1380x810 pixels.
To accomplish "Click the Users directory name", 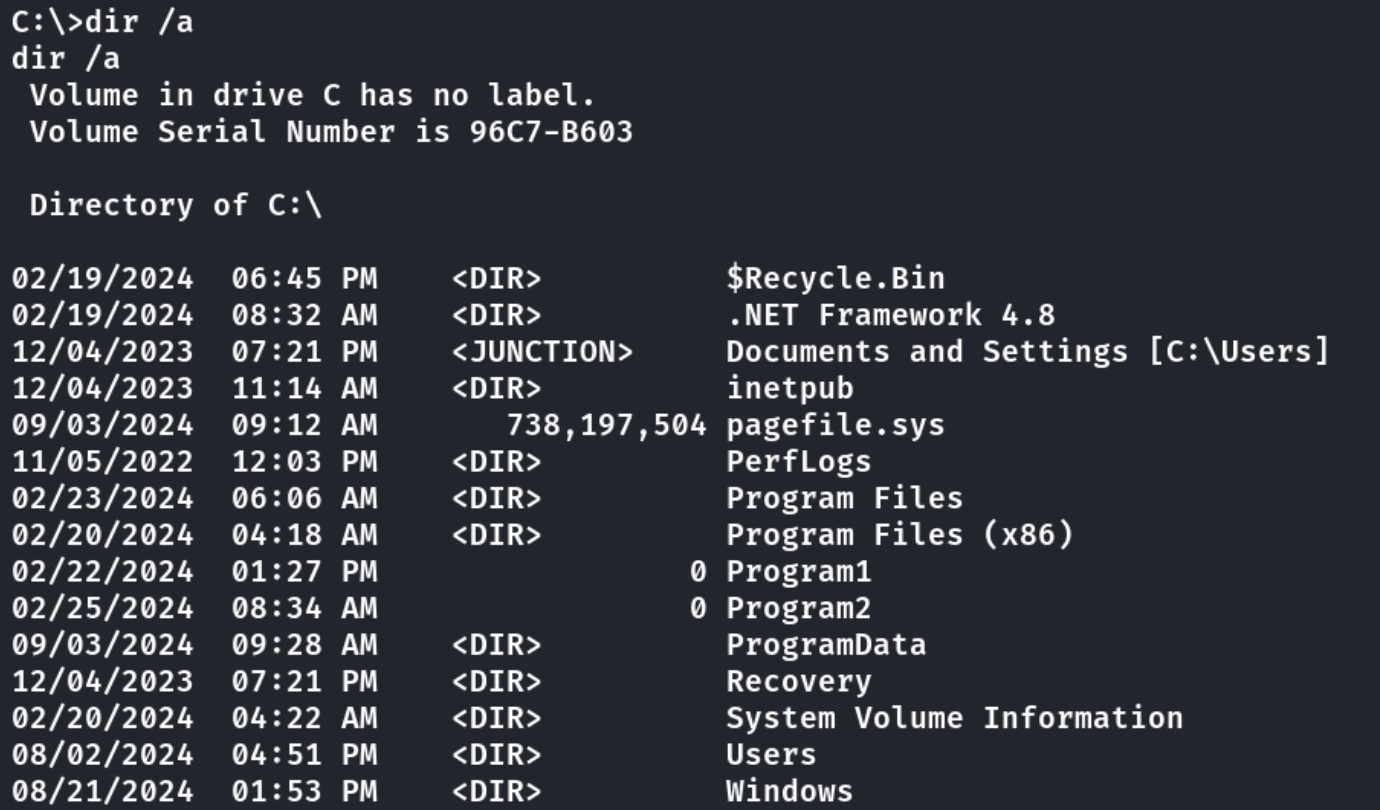I will (771, 755).
